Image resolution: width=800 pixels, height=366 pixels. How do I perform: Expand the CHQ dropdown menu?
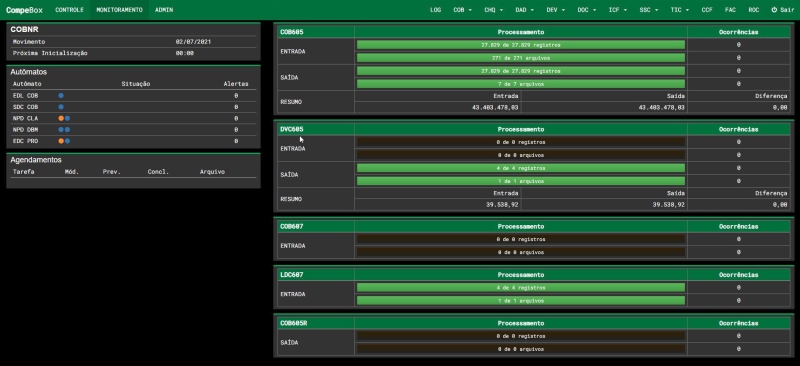coord(493,10)
